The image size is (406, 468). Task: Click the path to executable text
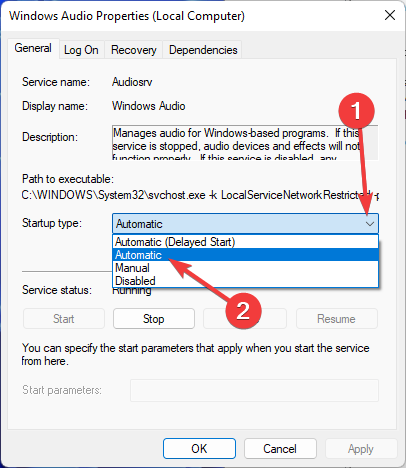200,195
